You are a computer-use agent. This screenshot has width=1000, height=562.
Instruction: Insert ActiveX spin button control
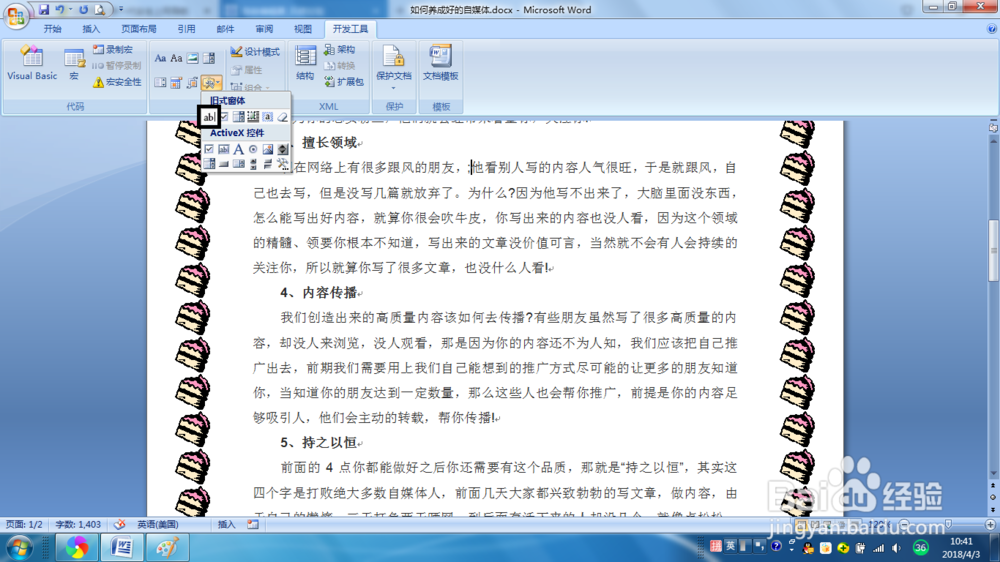(283, 149)
